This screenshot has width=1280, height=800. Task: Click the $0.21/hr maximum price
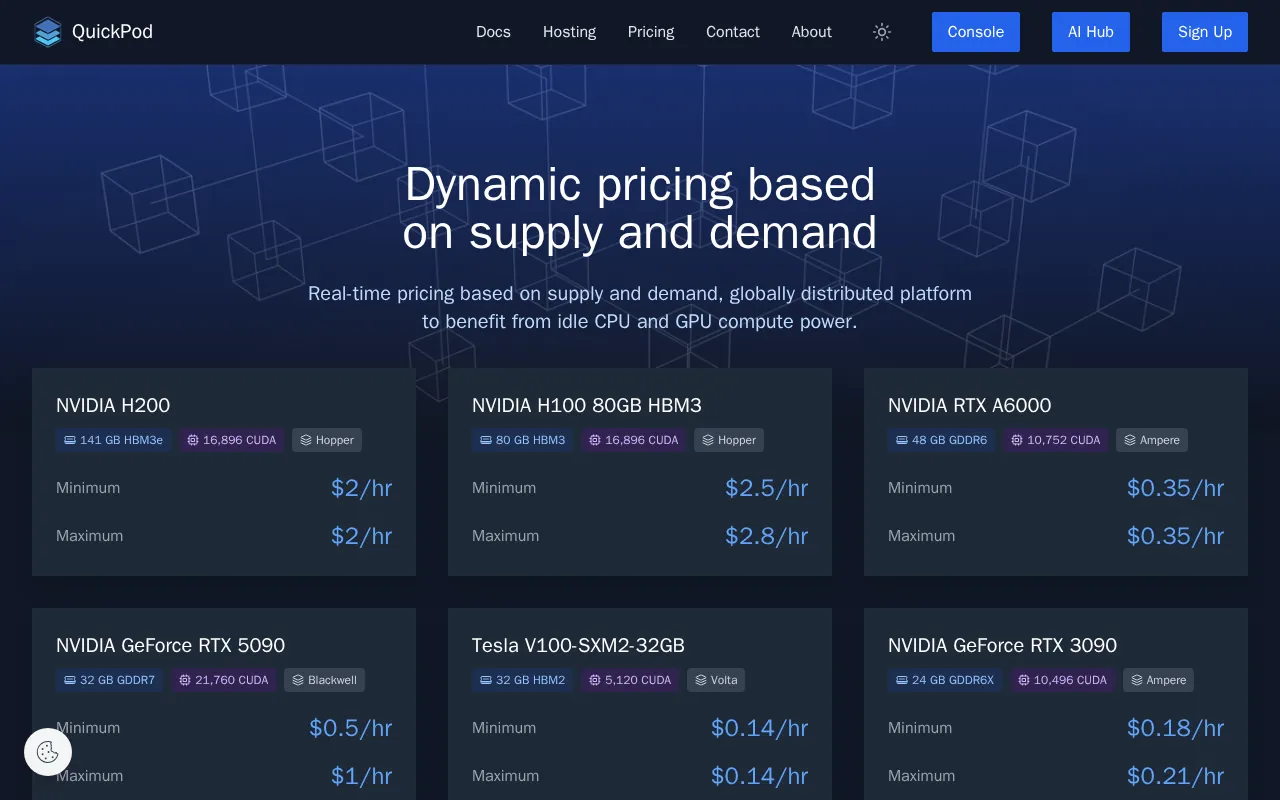(x=1175, y=776)
